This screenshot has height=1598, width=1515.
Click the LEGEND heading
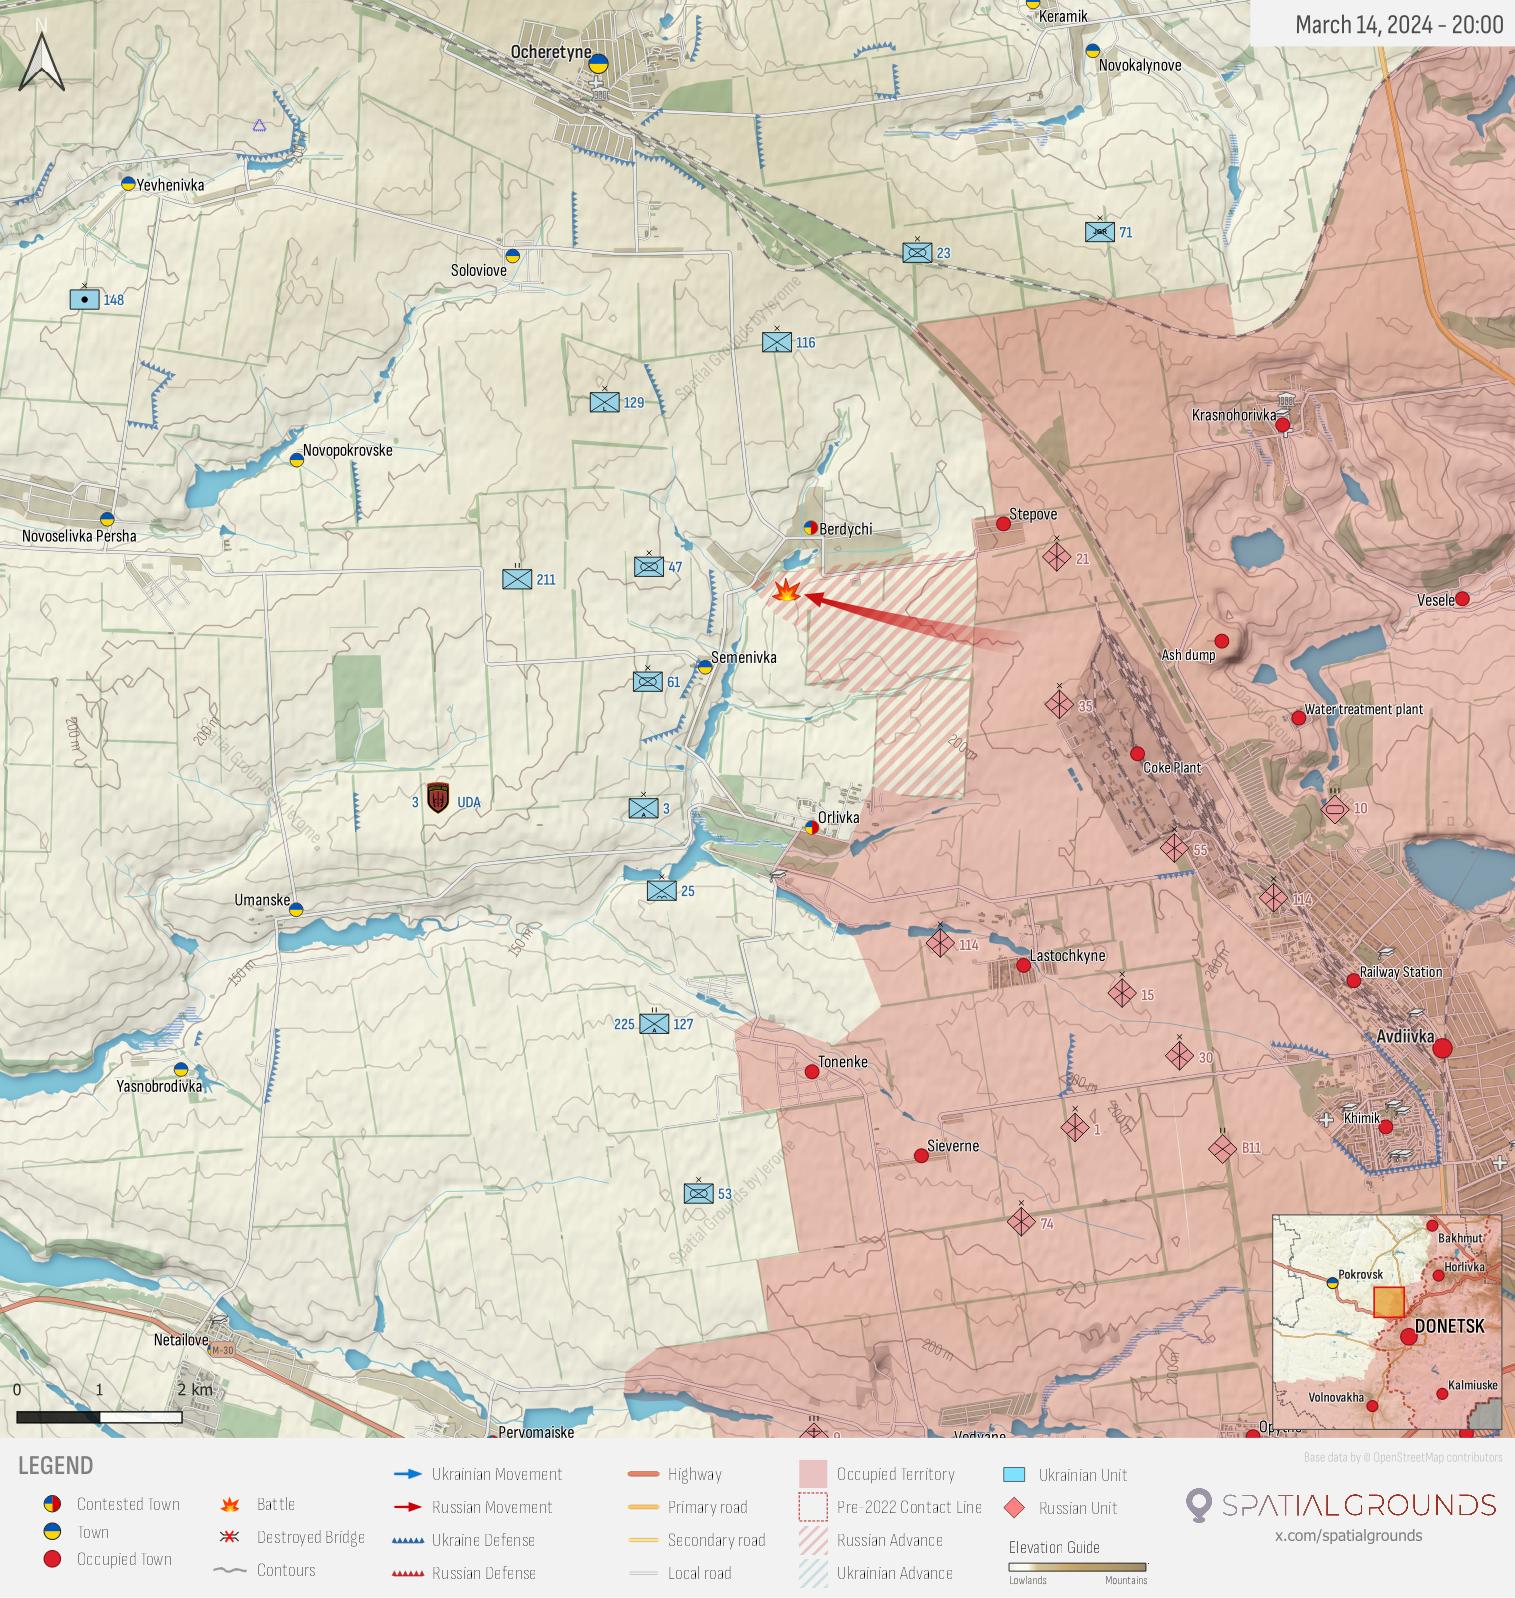coord(55,1466)
